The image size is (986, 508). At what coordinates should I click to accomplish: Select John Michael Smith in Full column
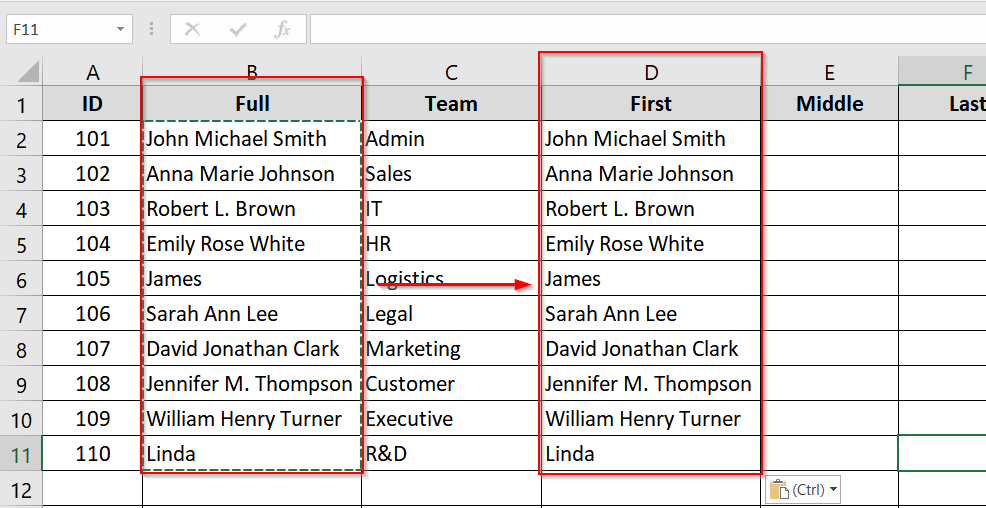coord(252,139)
